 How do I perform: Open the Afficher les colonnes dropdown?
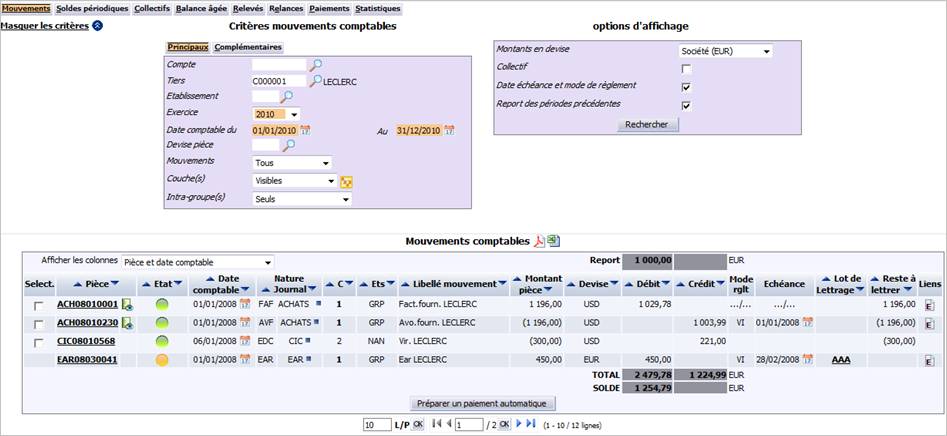pos(197,263)
